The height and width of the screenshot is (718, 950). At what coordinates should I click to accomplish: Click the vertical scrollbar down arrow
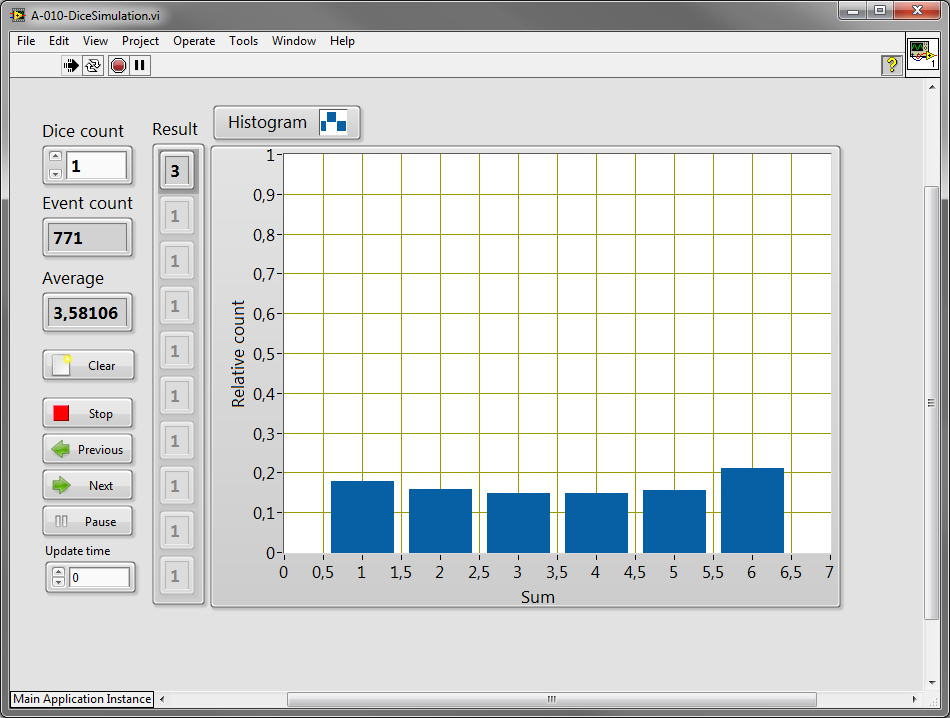point(932,683)
